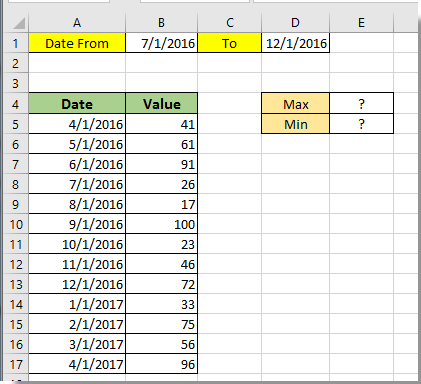This screenshot has width=421, height=384.
Task: Select the orange Max label cell
Action: 295,104
